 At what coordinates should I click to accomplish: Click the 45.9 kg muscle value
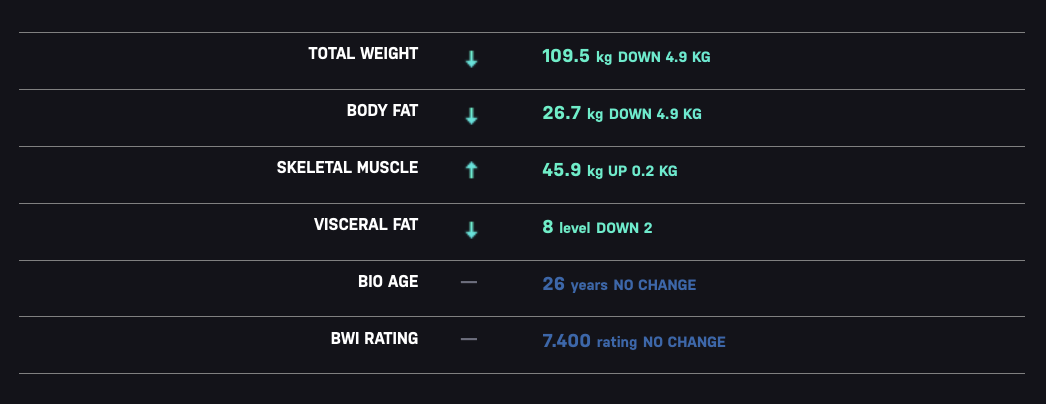[x=572, y=171]
